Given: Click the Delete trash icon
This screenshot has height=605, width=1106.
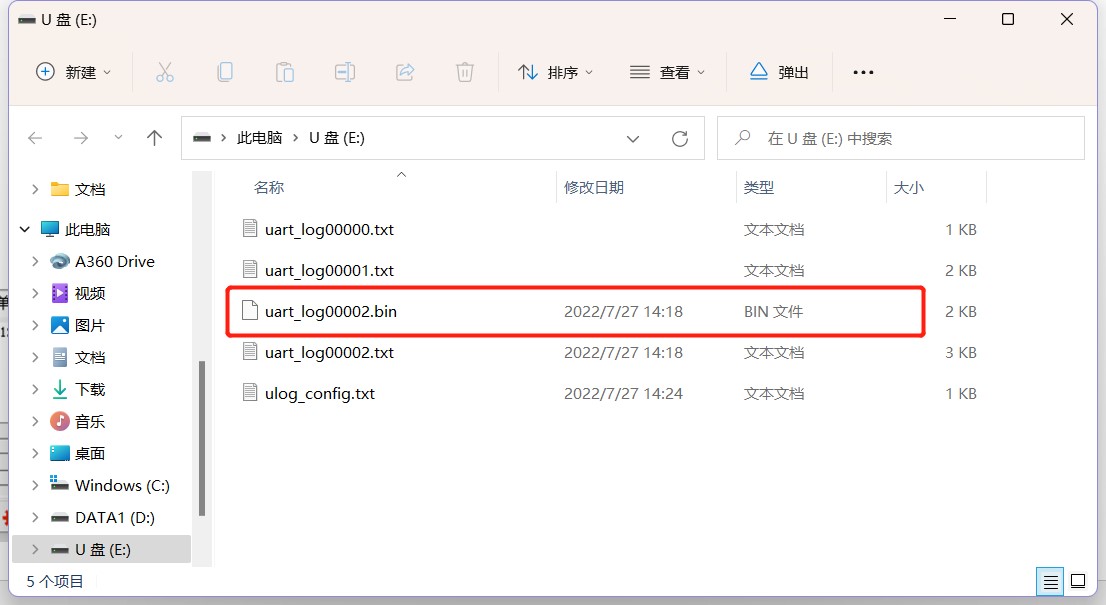Looking at the screenshot, I should pos(465,72).
